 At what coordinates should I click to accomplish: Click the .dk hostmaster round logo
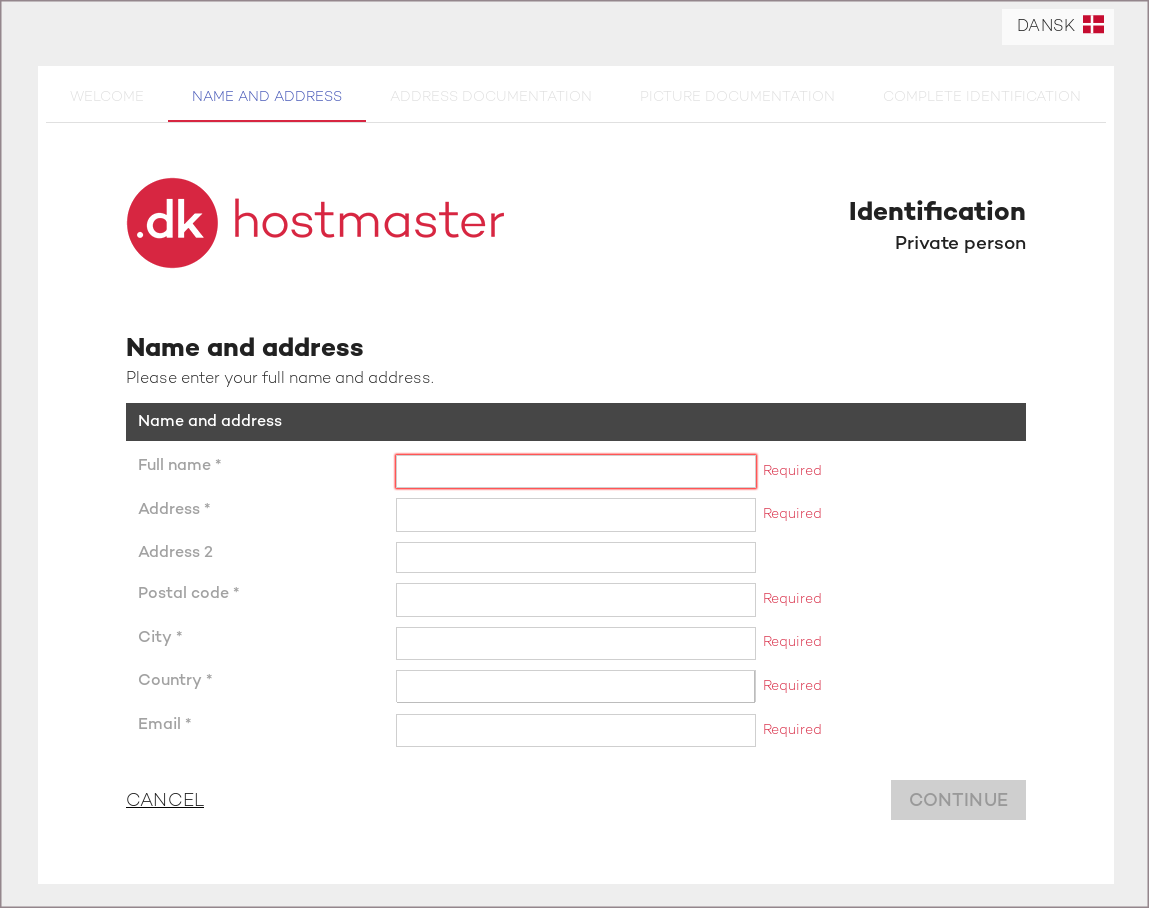[172, 223]
